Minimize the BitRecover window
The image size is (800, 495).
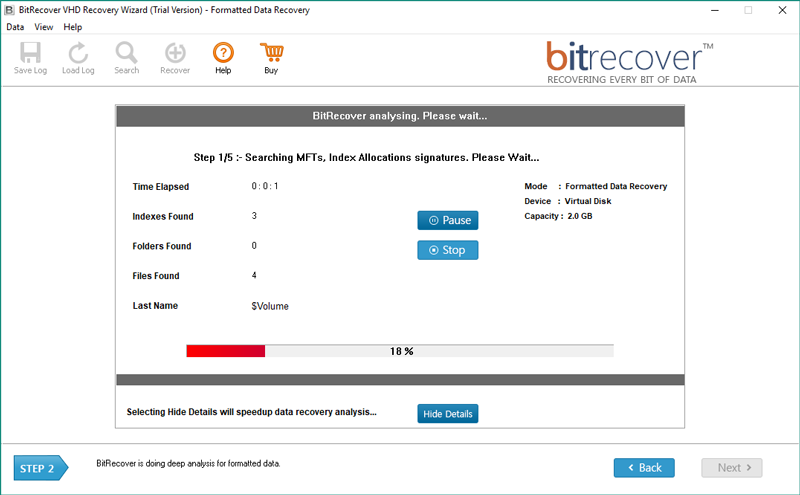(x=715, y=10)
